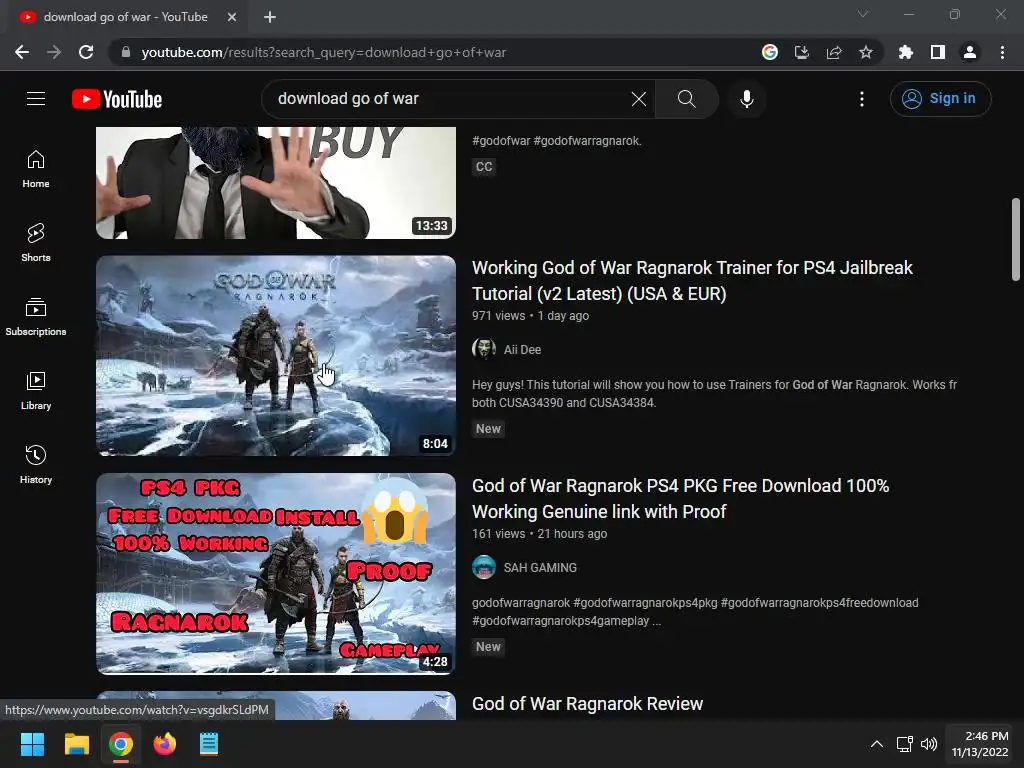Start voice search with the microphone icon

[746, 99]
